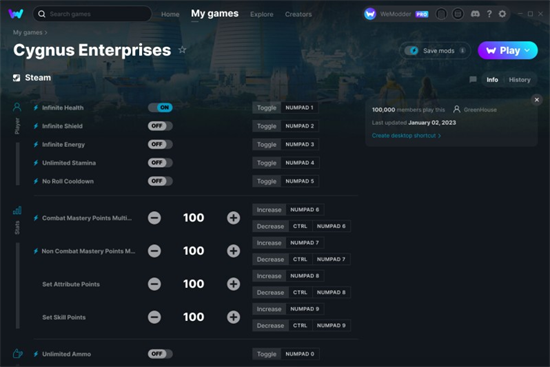Click the plus icon for Set Skill Points

click(x=233, y=317)
